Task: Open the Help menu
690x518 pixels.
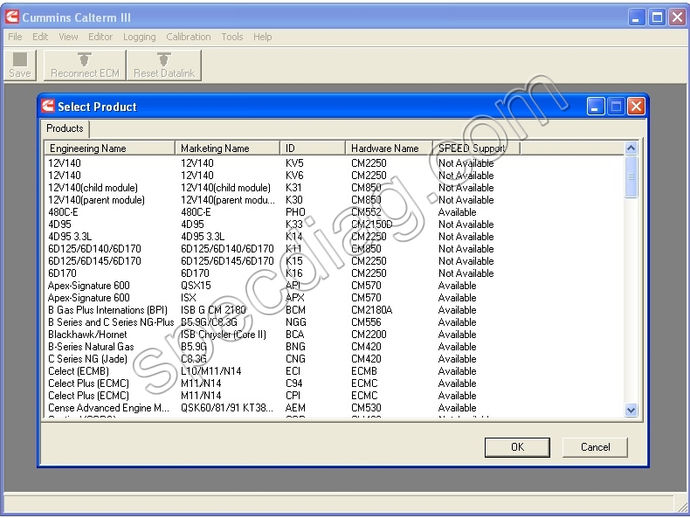Action: (262, 37)
